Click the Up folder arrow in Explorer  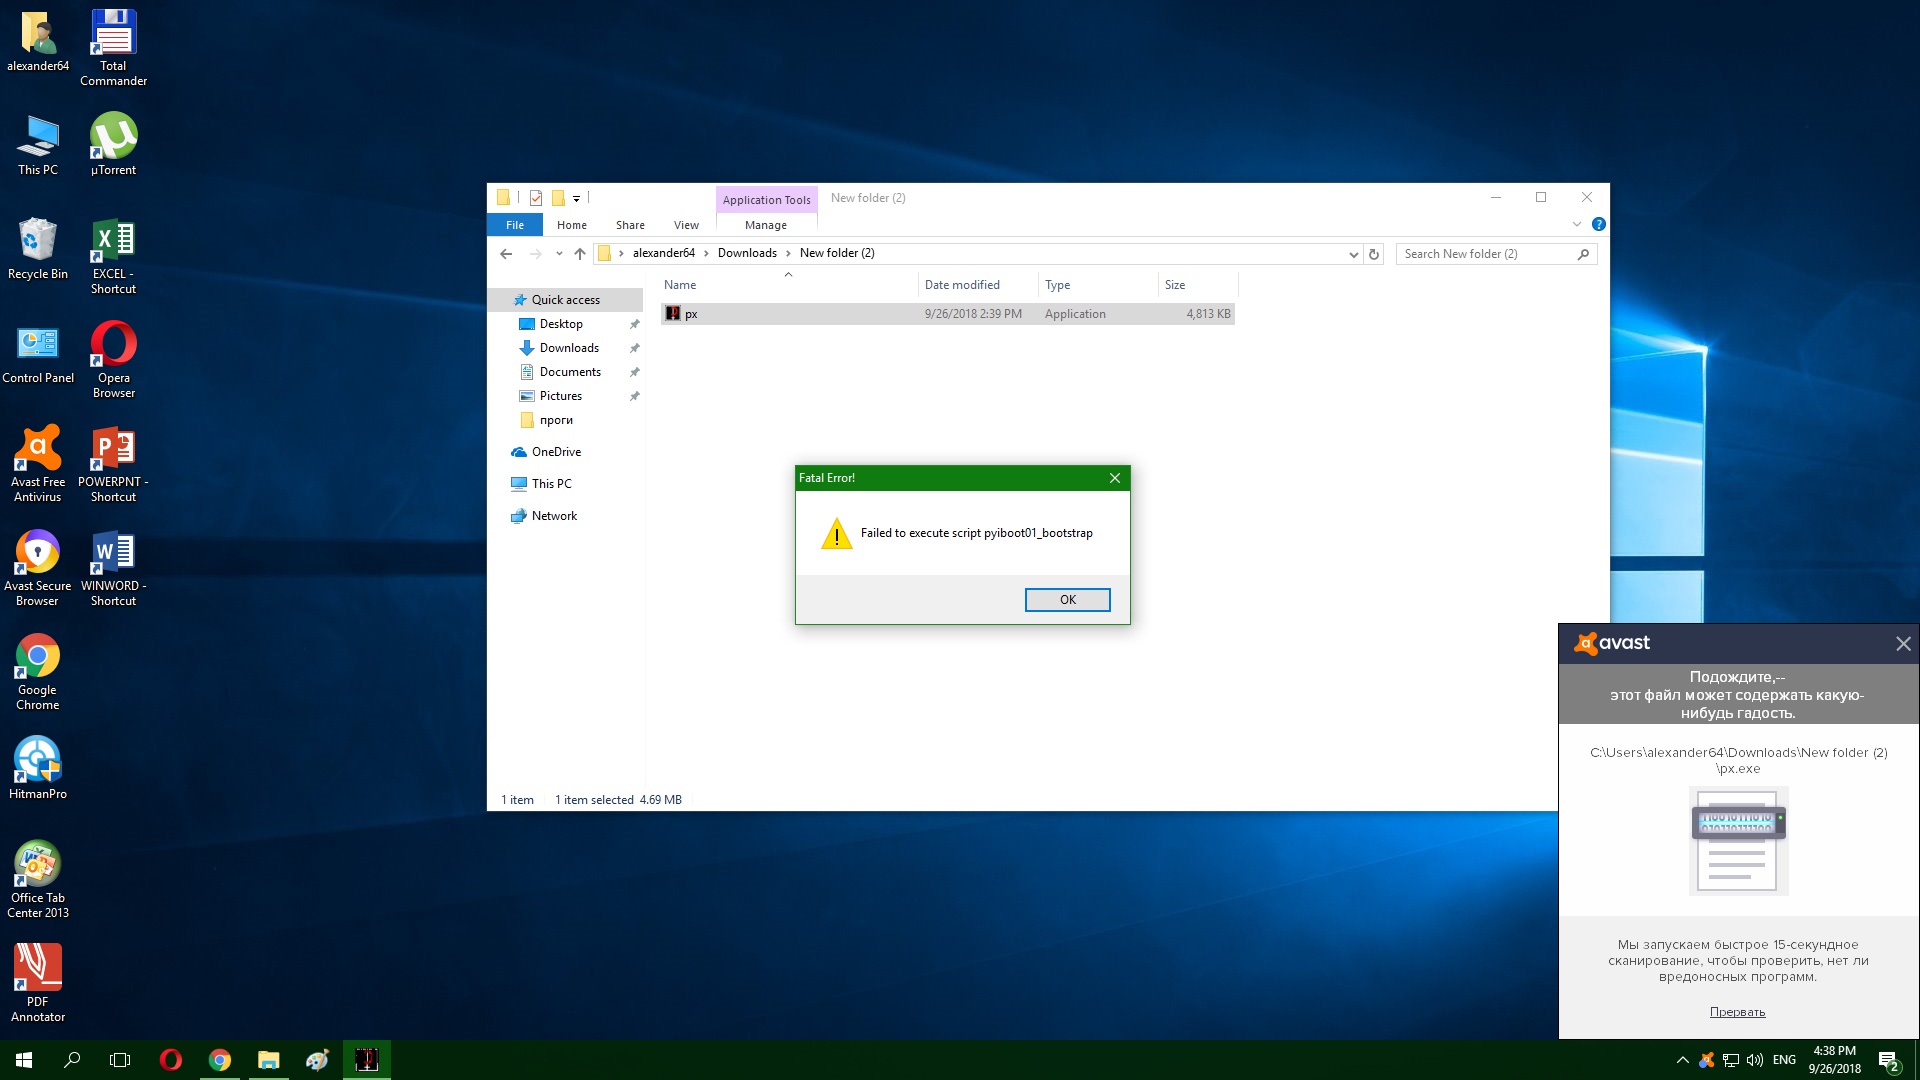pos(580,254)
